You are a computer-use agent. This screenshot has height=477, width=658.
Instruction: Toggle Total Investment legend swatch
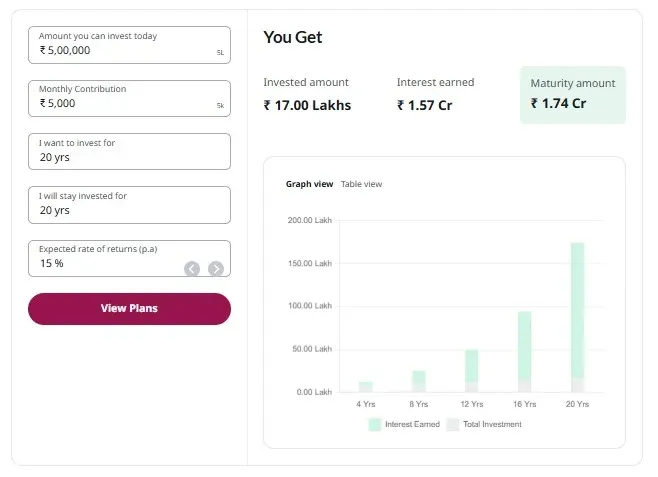(x=453, y=424)
